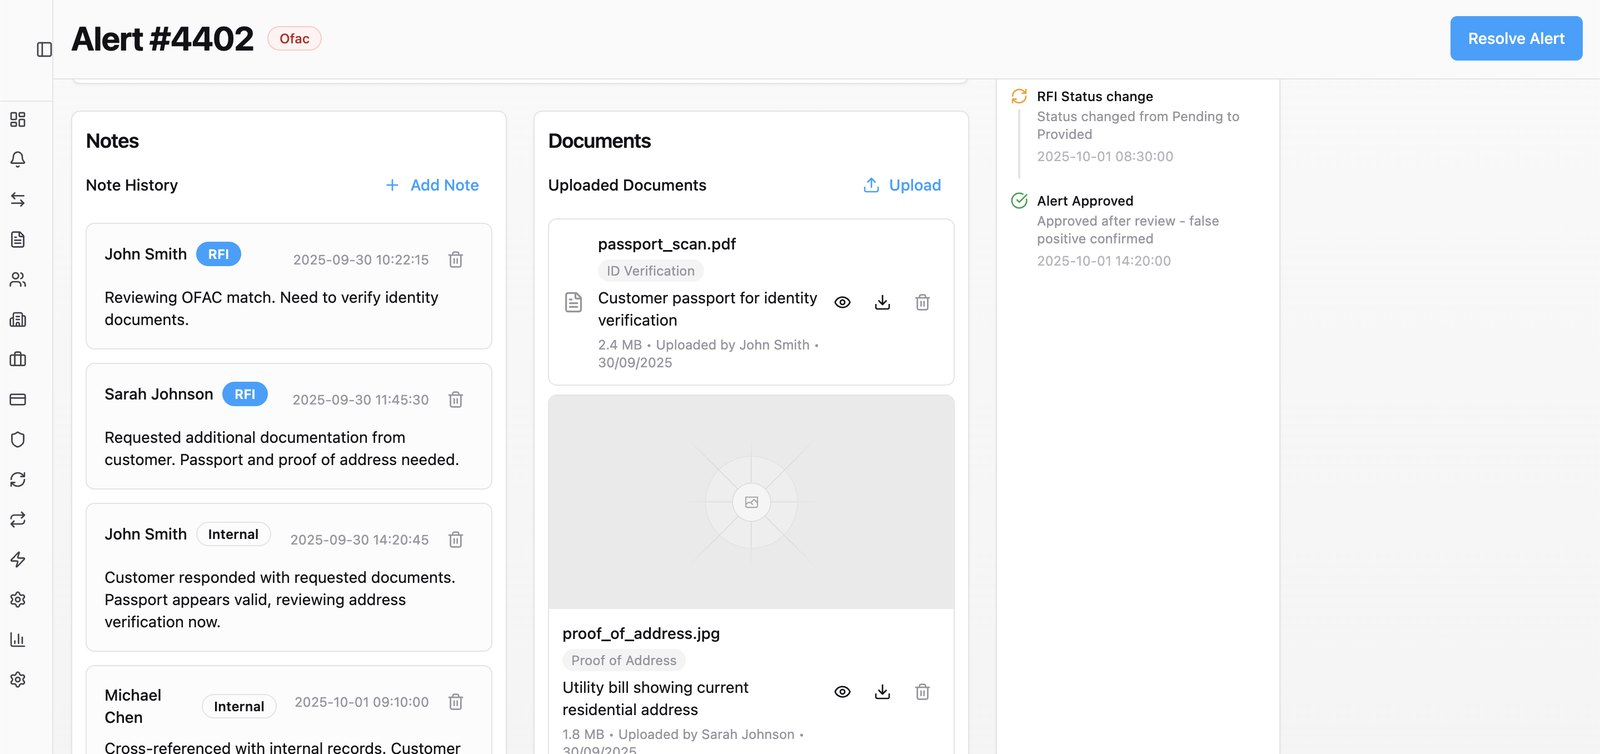The width and height of the screenshot is (1600, 754).
Task: Open the proof_of_address image preview placeholder
Action: click(751, 502)
